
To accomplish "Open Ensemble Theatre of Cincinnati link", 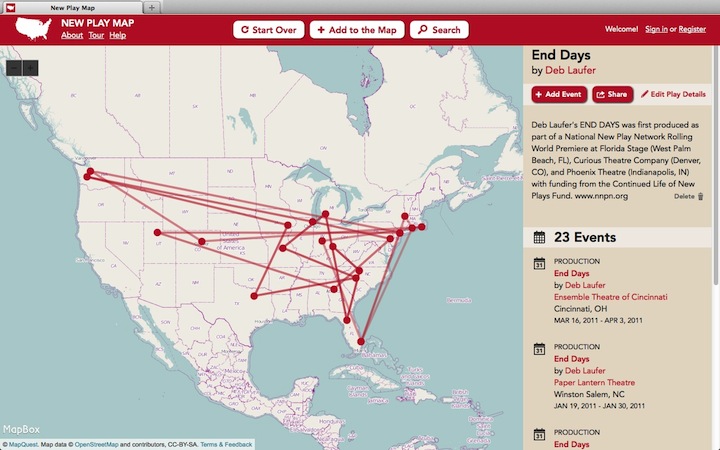I will tap(610, 297).
